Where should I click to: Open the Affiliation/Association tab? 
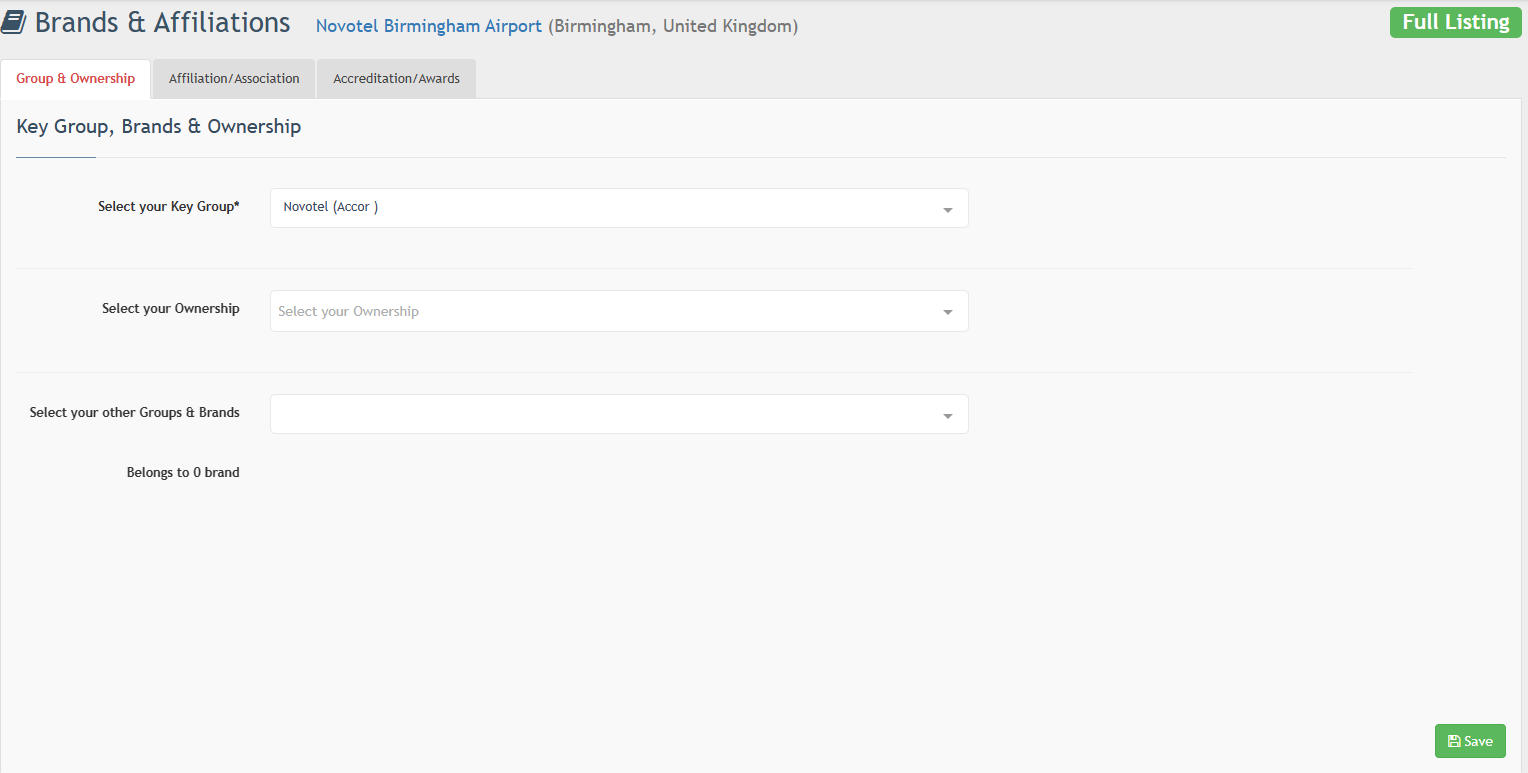pos(234,79)
